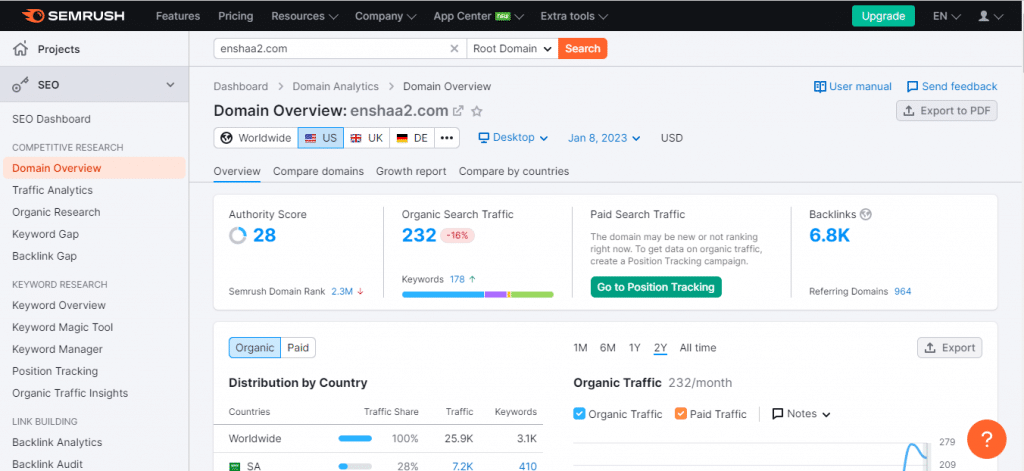
Task: Switch to the Compare domains tab
Action: point(318,171)
